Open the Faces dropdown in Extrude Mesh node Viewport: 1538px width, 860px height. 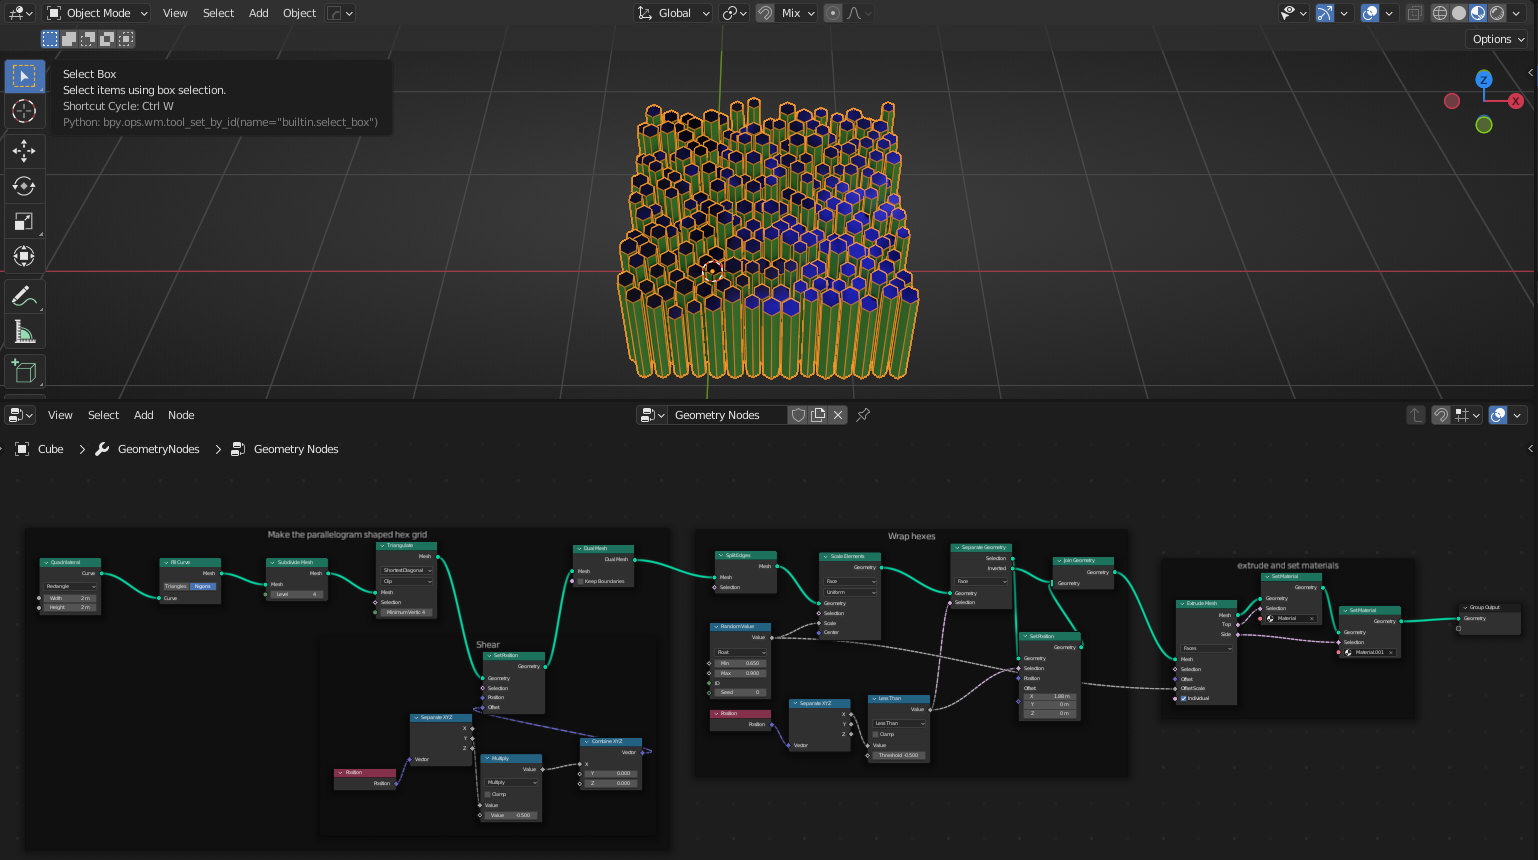click(x=1207, y=648)
